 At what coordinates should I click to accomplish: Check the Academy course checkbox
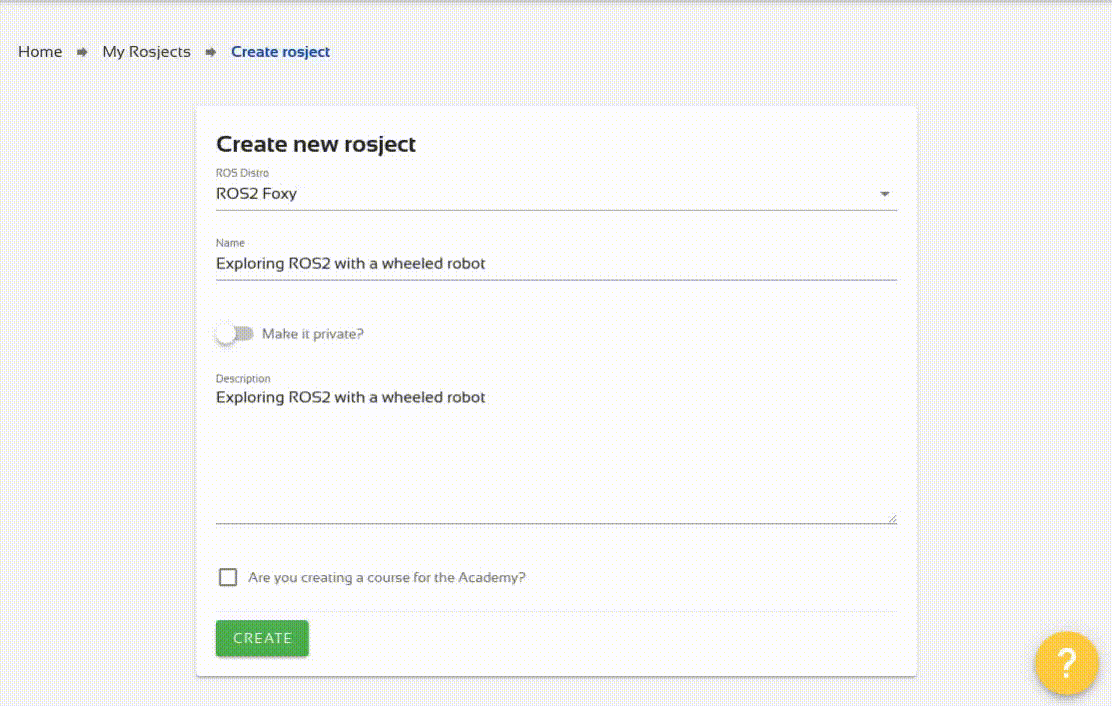(x=228, y=577)
